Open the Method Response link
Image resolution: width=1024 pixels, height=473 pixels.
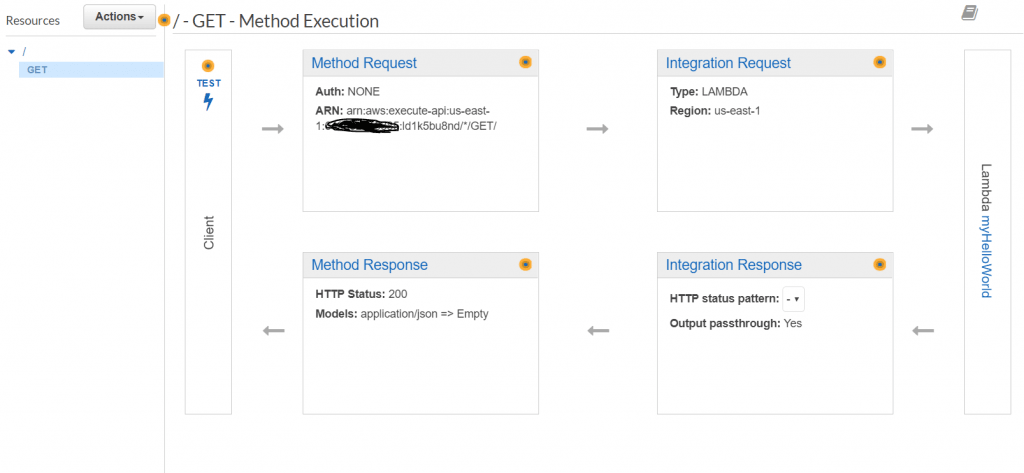click(x=370, y=265)
